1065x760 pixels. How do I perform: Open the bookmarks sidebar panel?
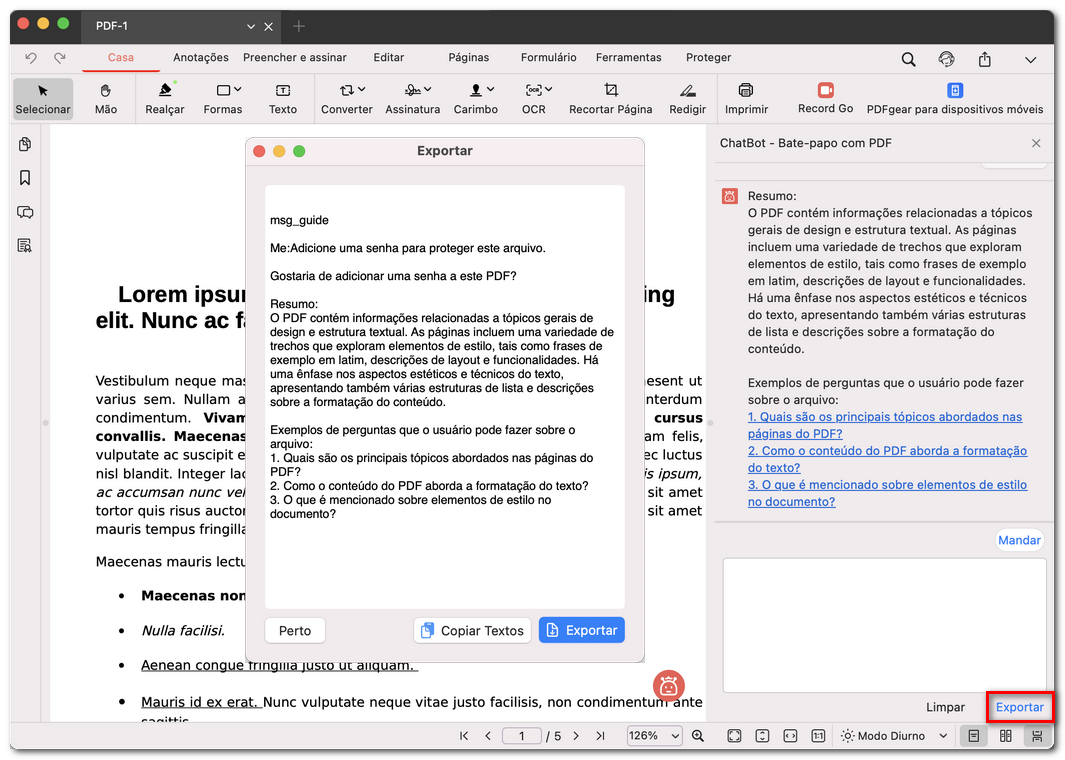(x=25, y=178)
